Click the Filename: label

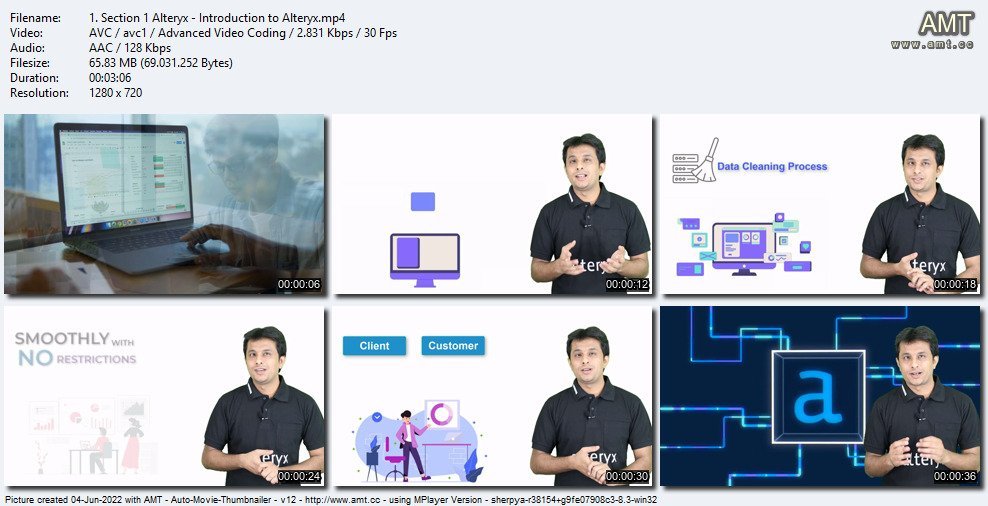click(35, 18)
